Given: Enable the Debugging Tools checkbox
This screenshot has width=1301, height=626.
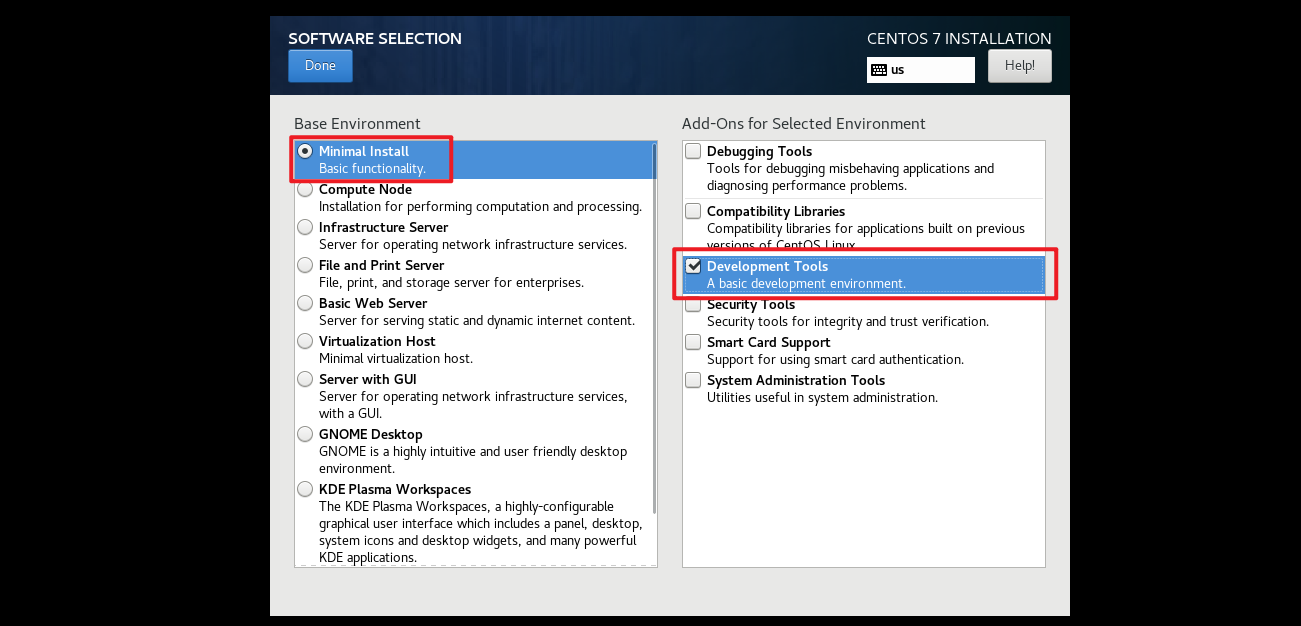Looking at the screenshot, I should pyautogui.click(x=693, y=151).
